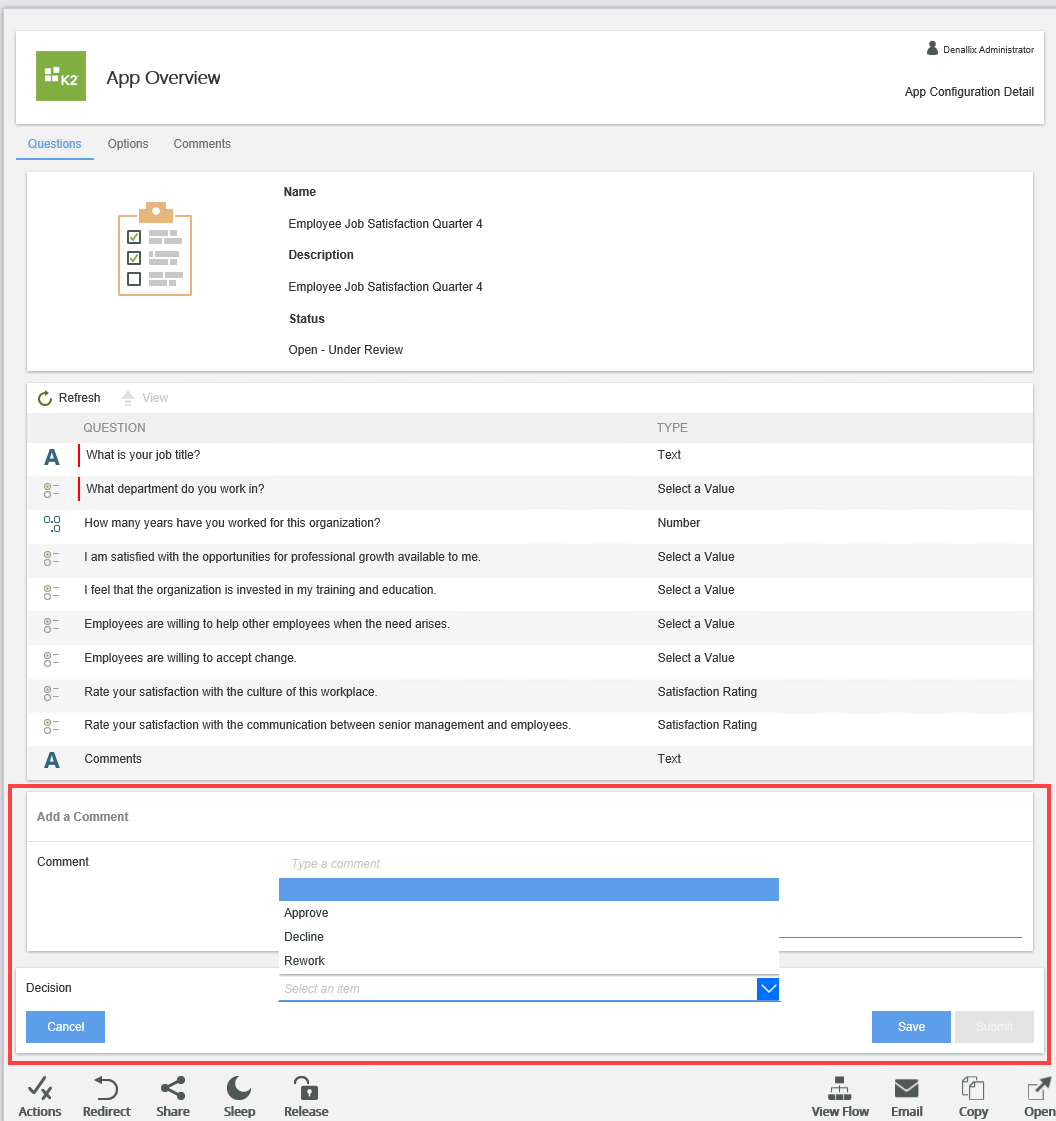Click the Cancel button
The height and width of the screenshot is (1121, 1056).
point(66,1027)
